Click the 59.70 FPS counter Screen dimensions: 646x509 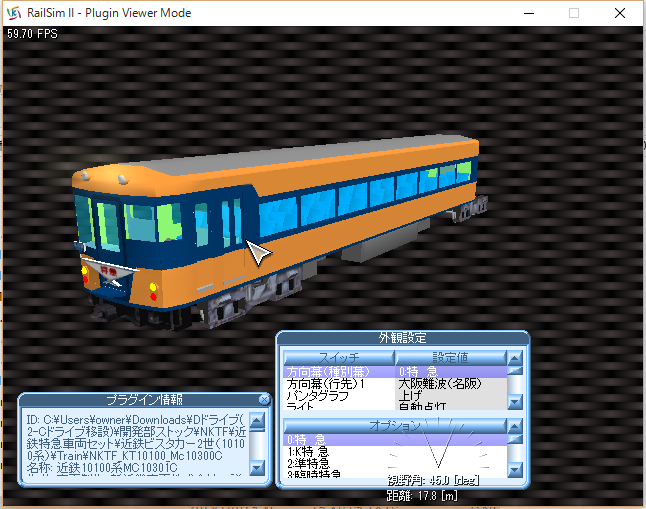coord(32,34)
